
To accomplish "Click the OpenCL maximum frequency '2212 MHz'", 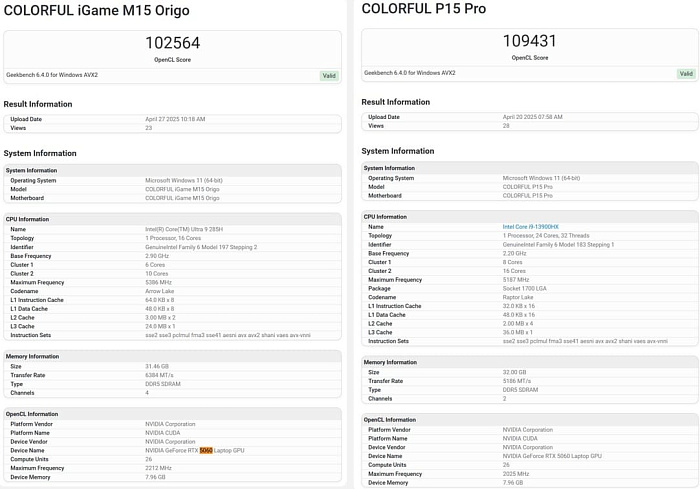I will pos(158,468).
